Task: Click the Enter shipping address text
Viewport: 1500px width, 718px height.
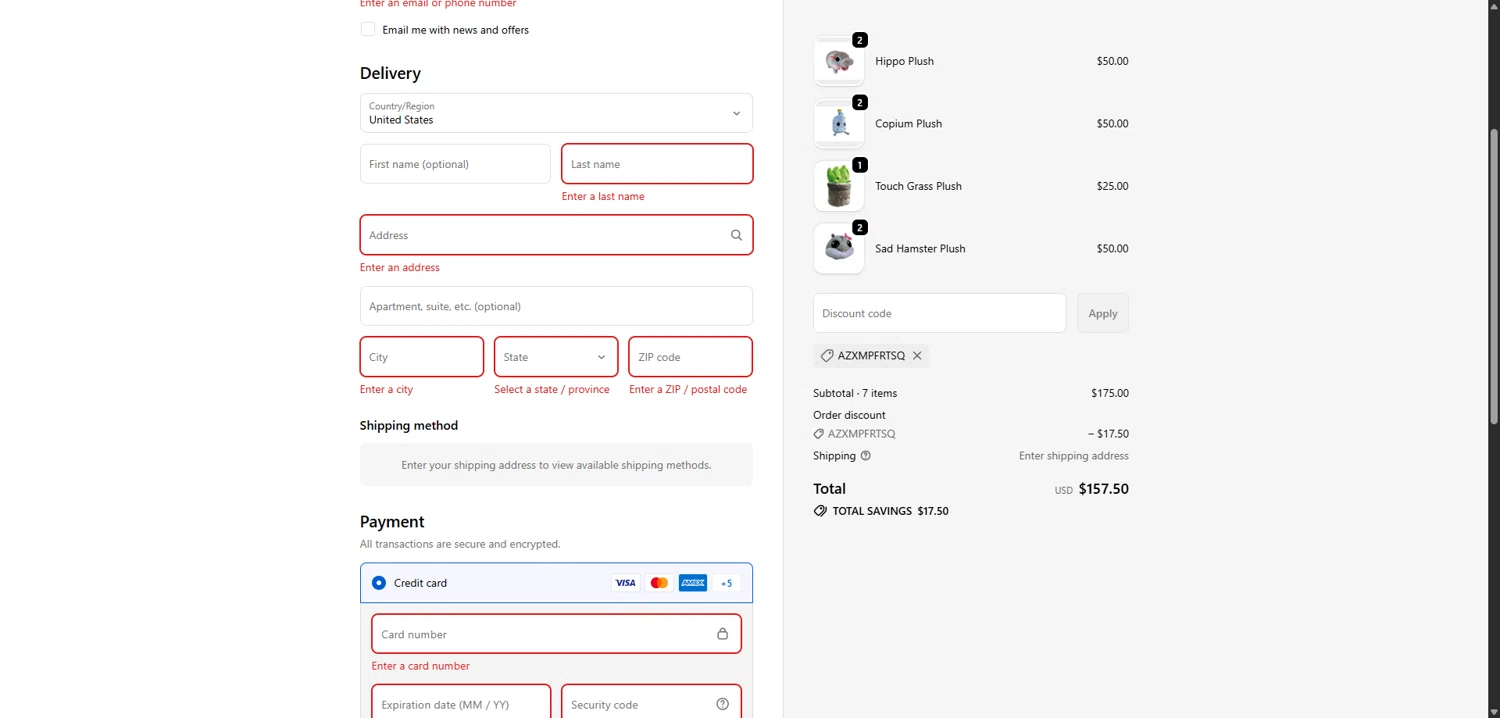Action: (x=1074, y=456)
